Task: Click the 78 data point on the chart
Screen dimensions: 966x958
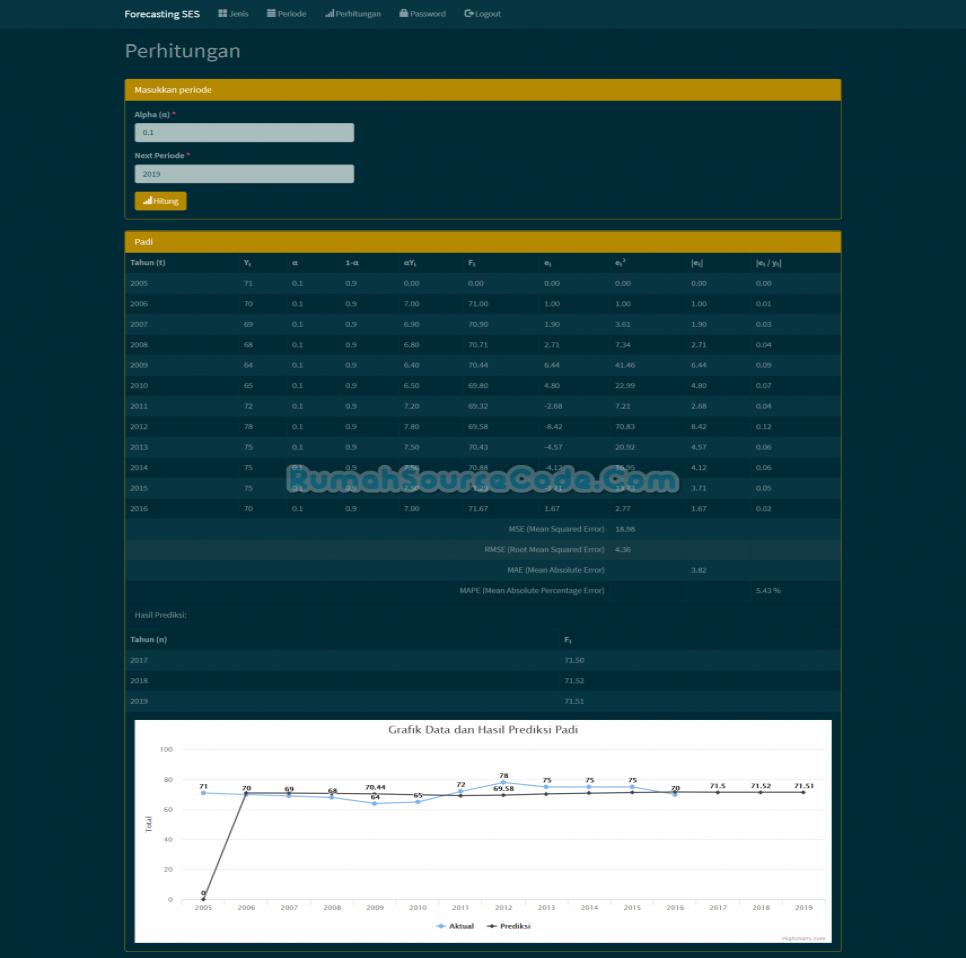Action: pyautogui.click(x=503, y=784)
